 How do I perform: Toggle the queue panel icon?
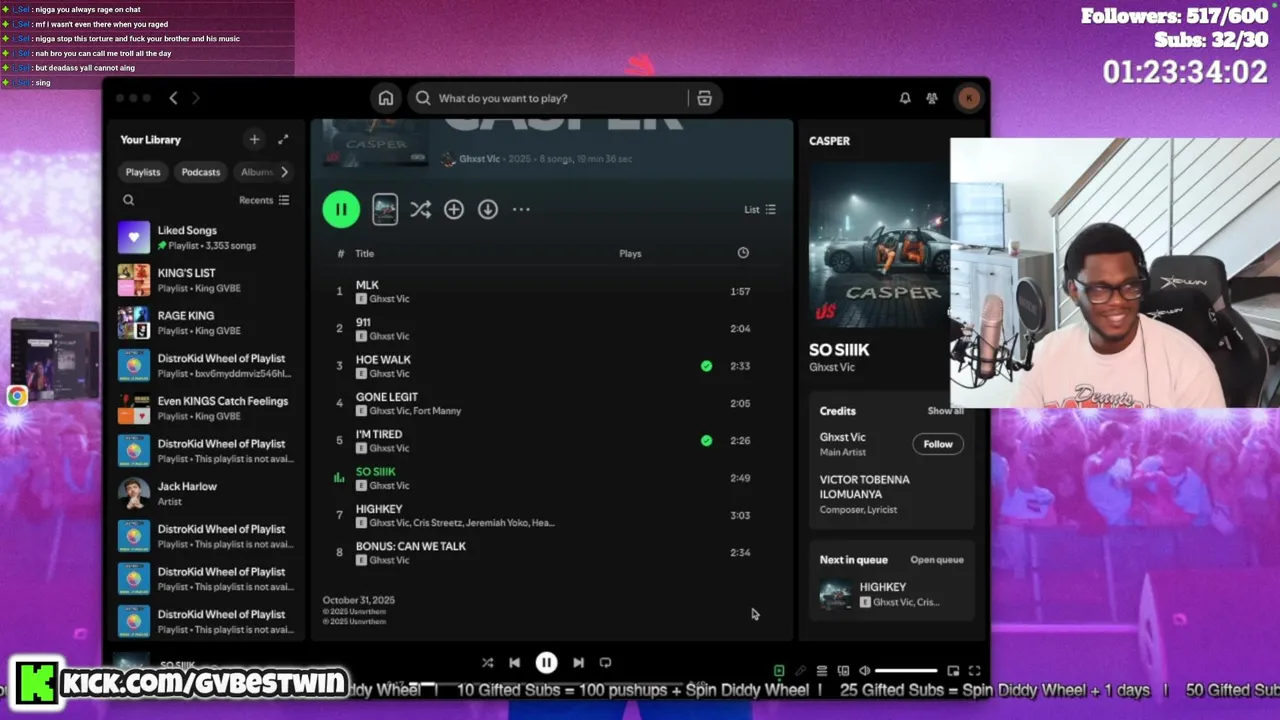click(822, 671)
